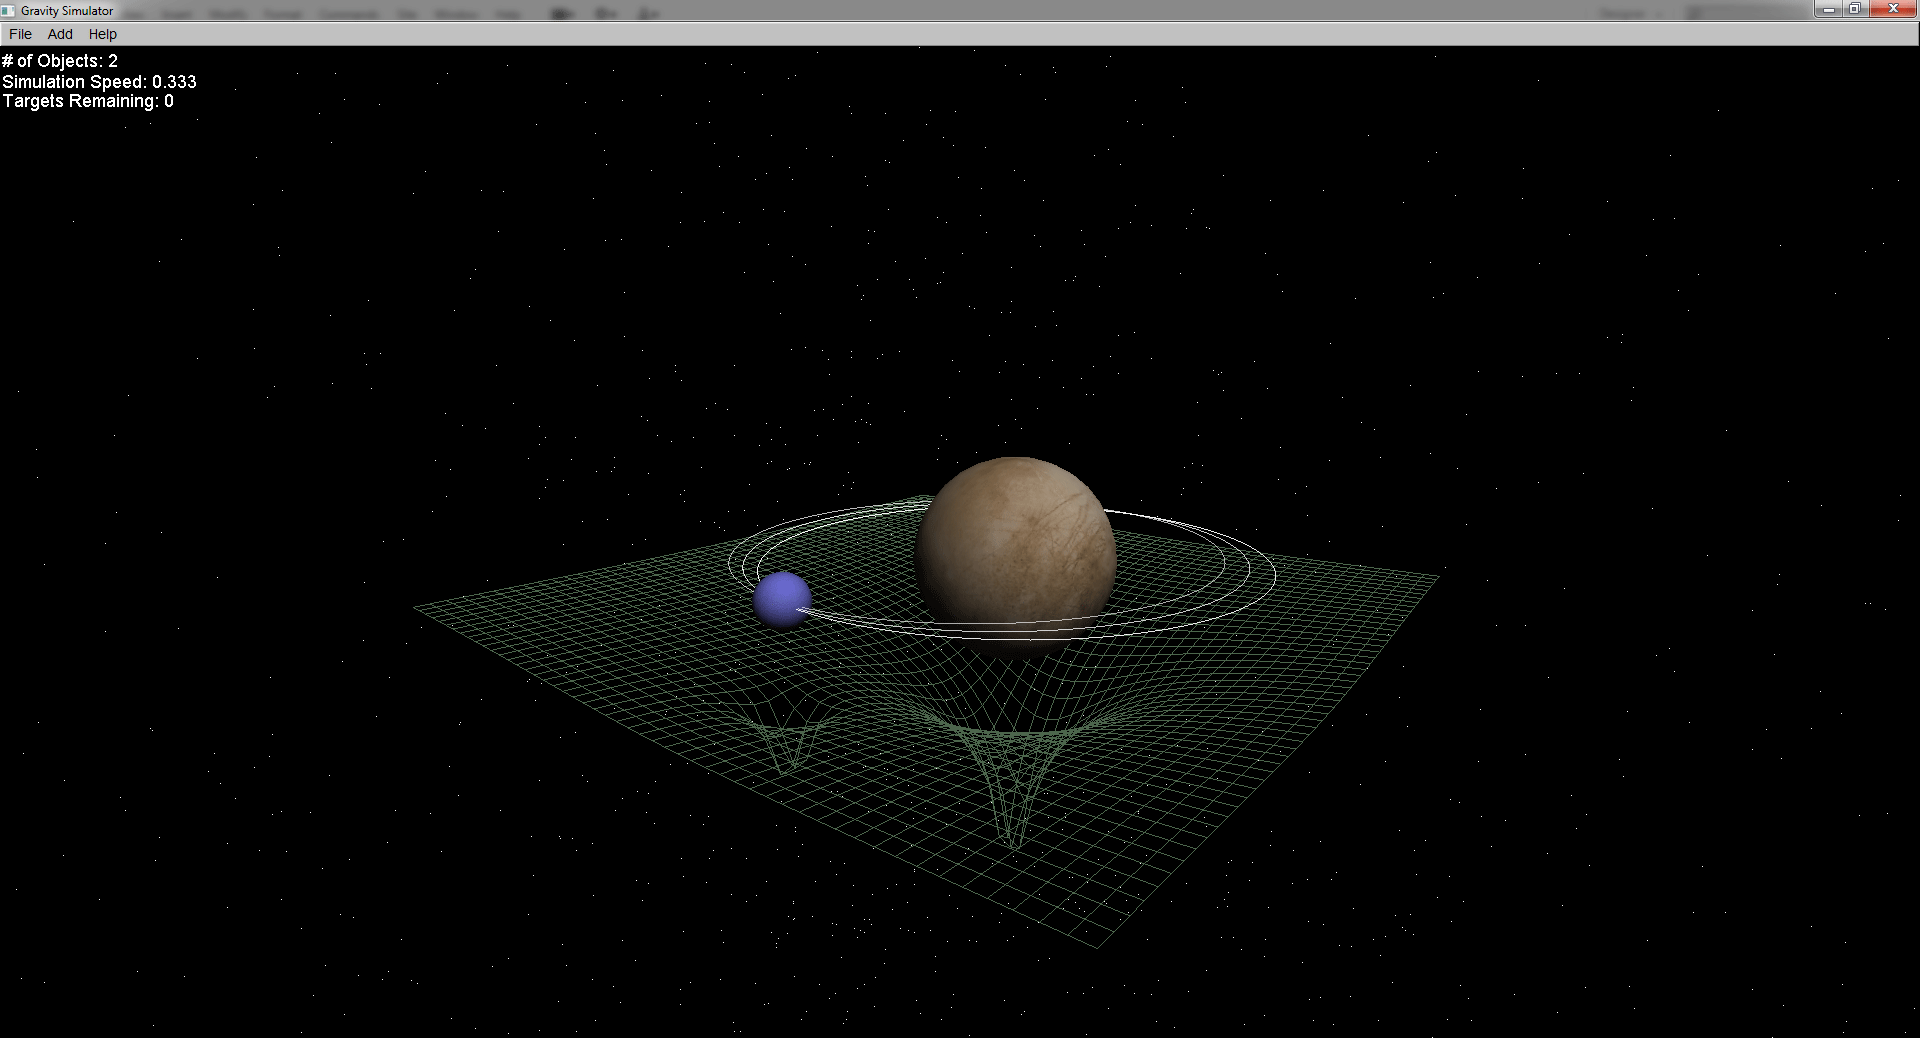Click the Gravity Simulator app icon in title bar
The height and width of the screenshot is (1038, 1920).
[9, 11]
